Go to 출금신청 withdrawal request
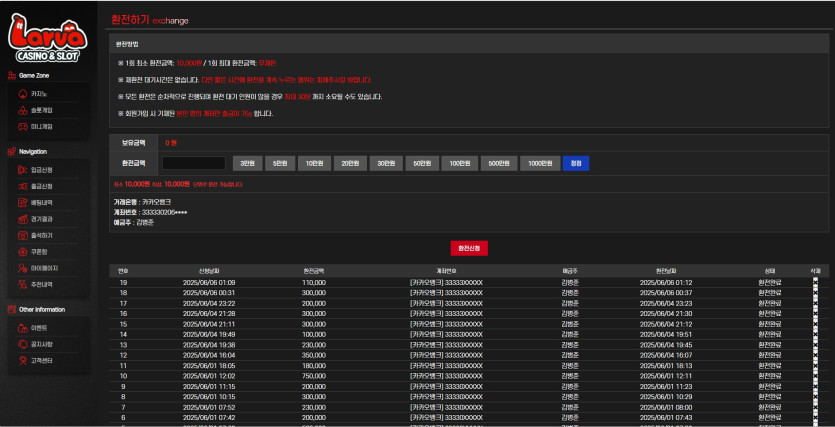This screenshot has height=427, width=835. point(42,186)
